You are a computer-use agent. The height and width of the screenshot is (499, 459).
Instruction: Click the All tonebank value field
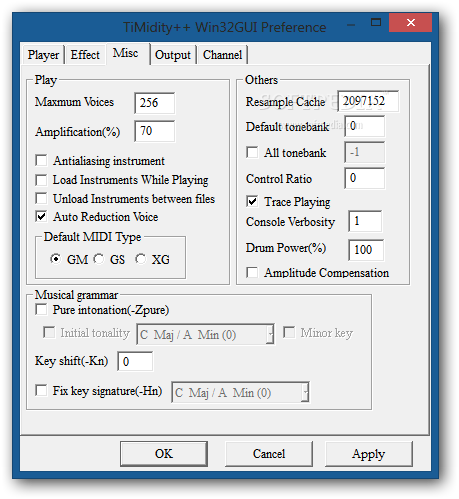click(365, 152)
